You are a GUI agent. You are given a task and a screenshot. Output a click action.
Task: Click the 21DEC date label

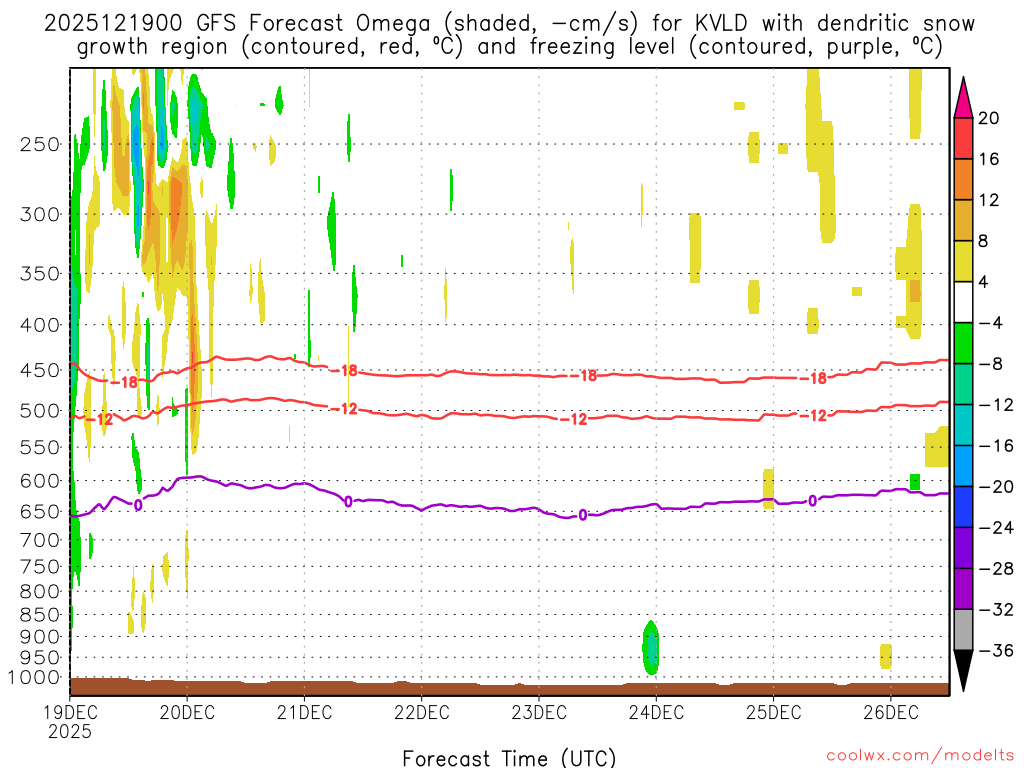point(304,712)
